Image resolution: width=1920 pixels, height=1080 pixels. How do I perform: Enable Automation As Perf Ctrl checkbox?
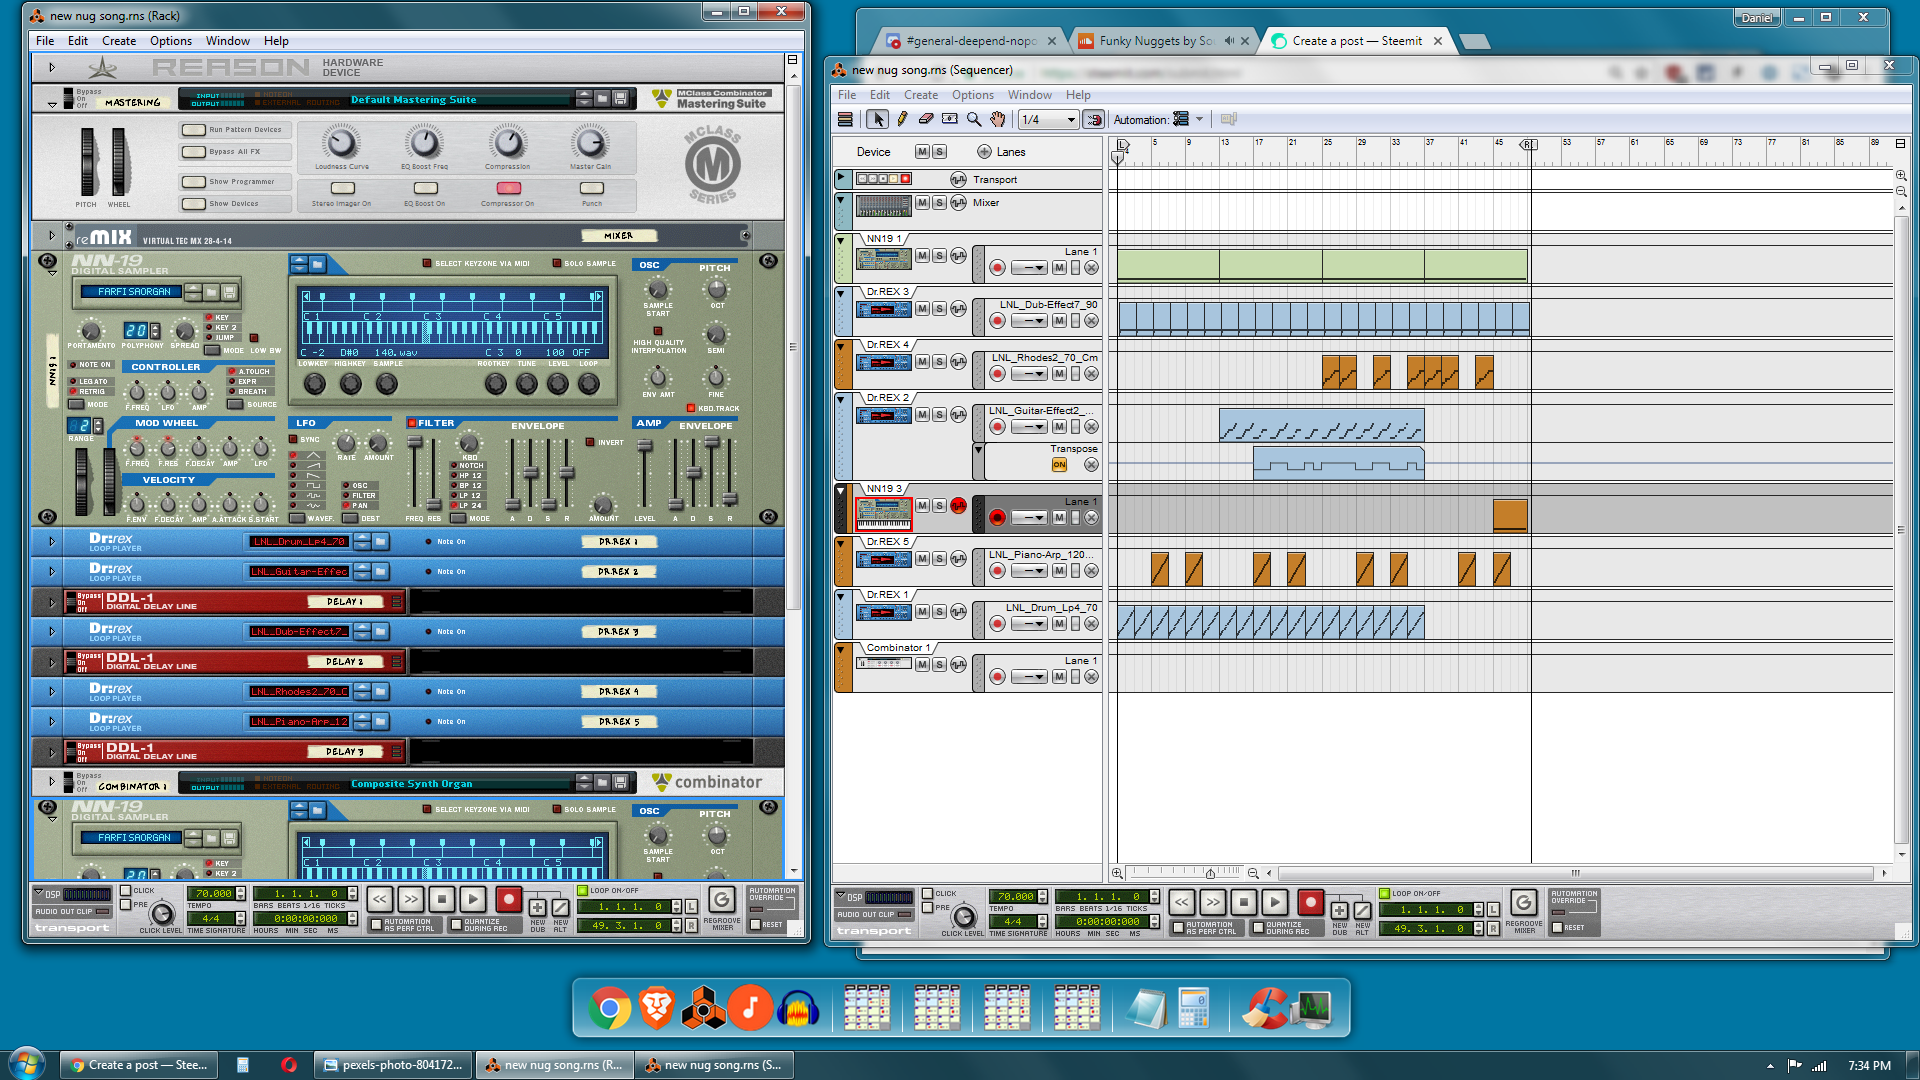point(1178,928)
